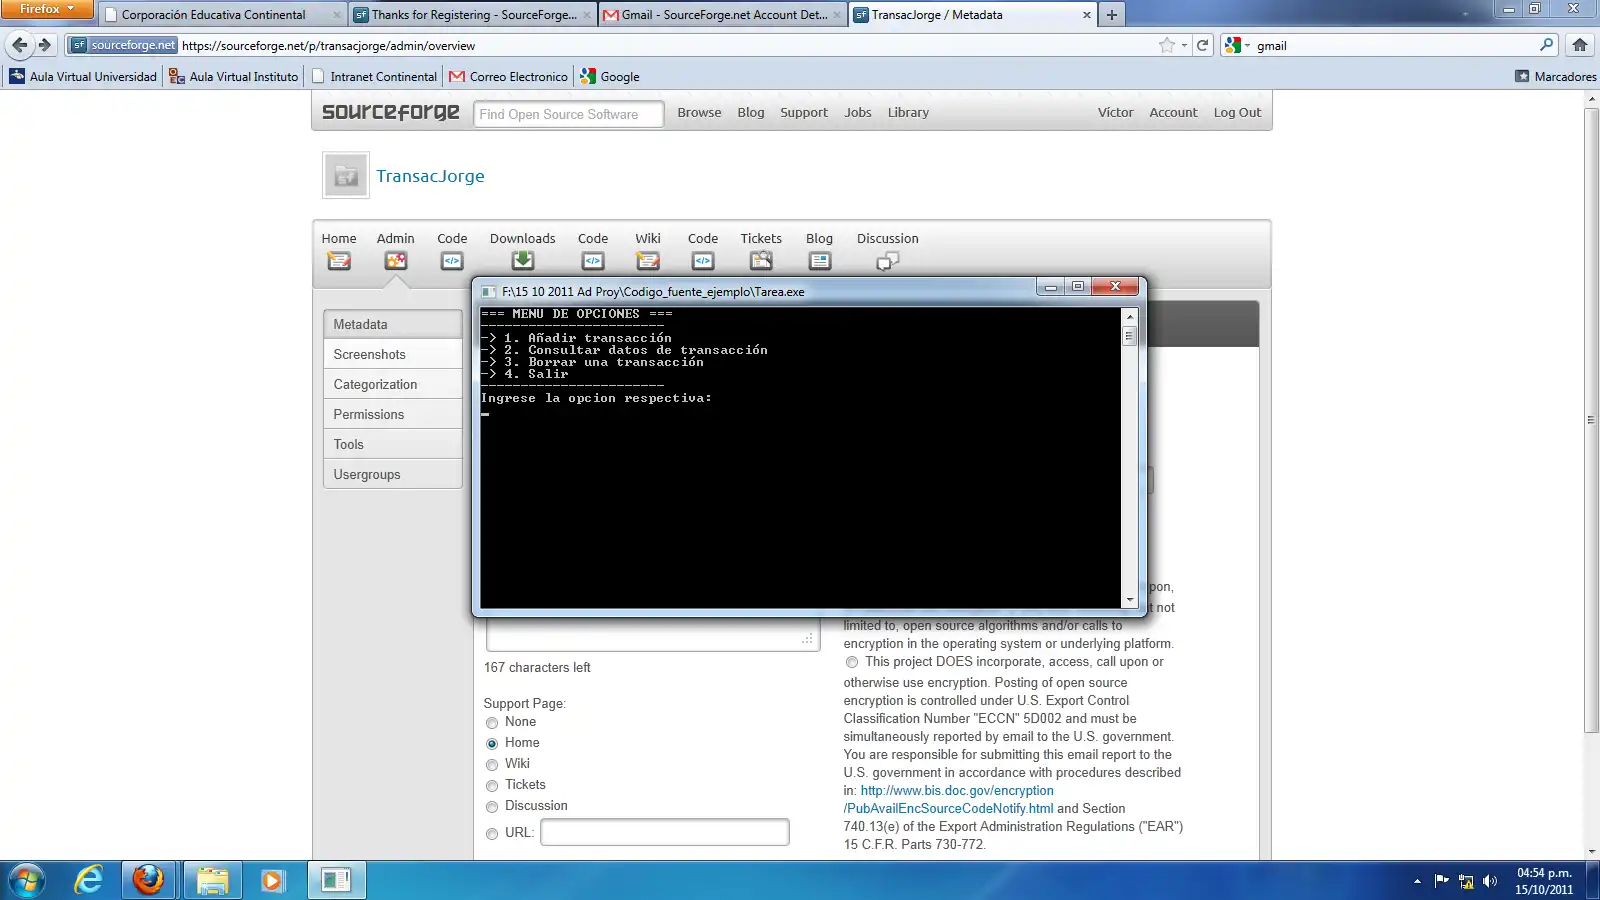Click the Find Open Source Software search field
This screenshot has height=900, width=1600.
coord(568,114)
